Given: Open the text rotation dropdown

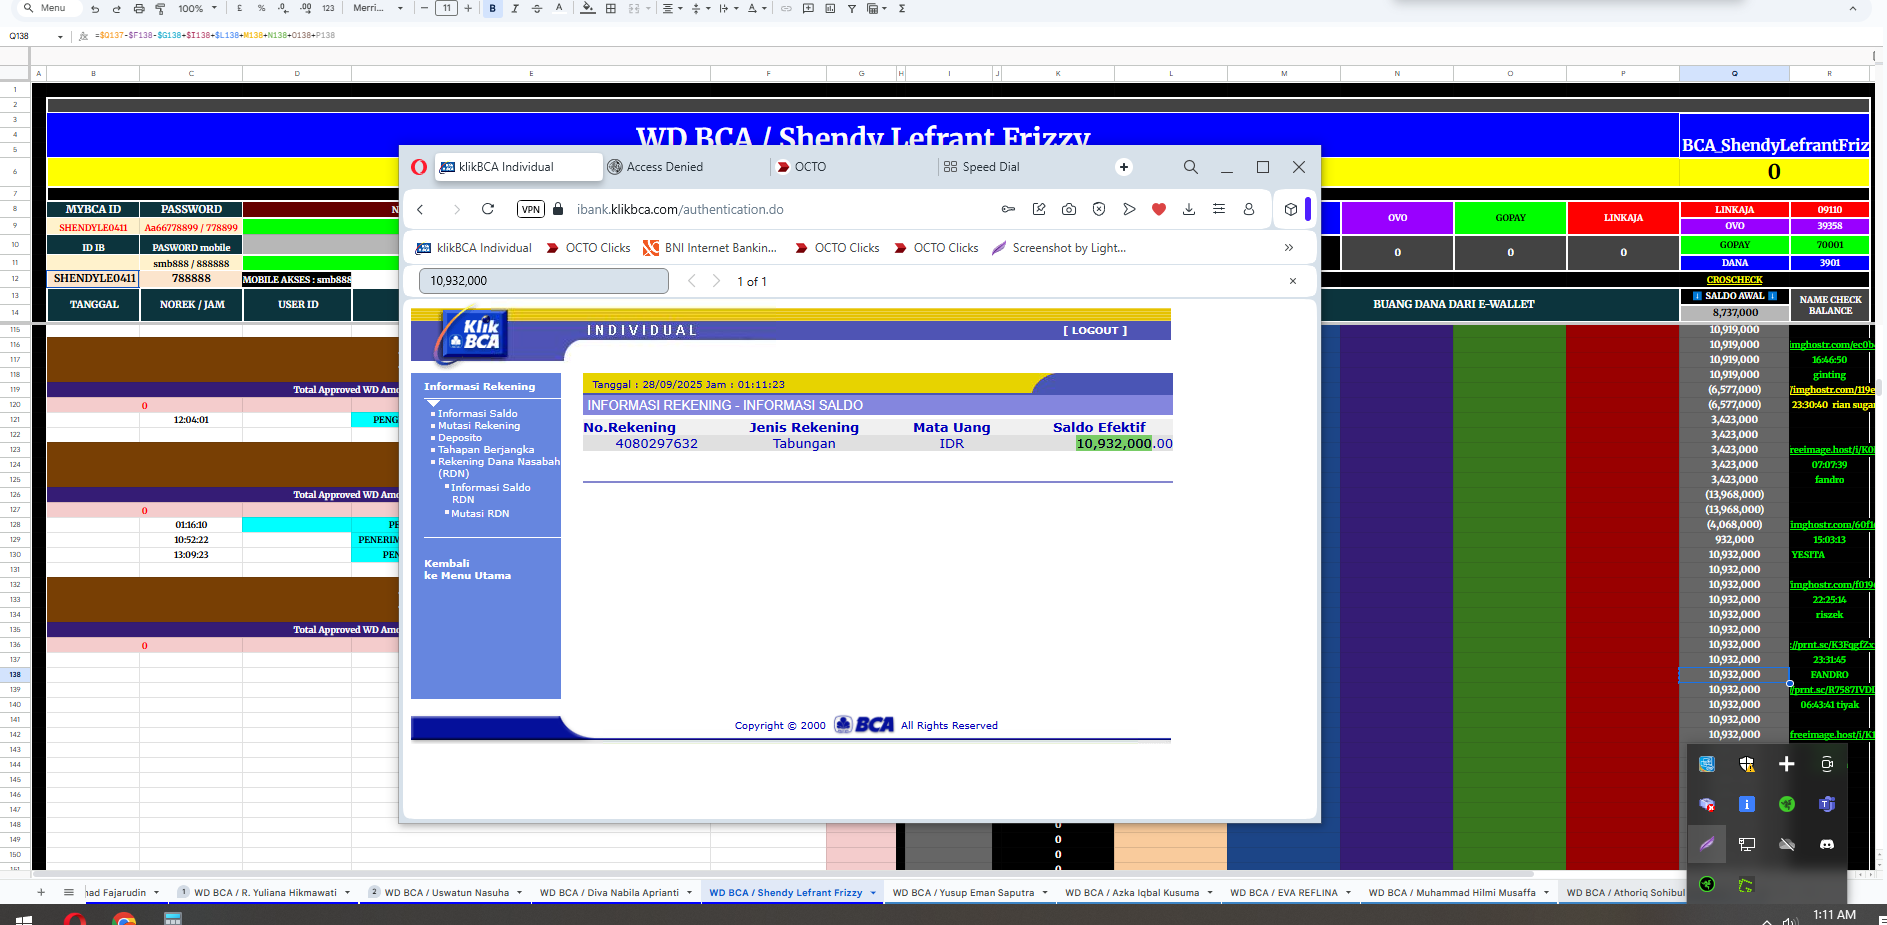Looking at the screenshot, I should [x=757, y=8].
